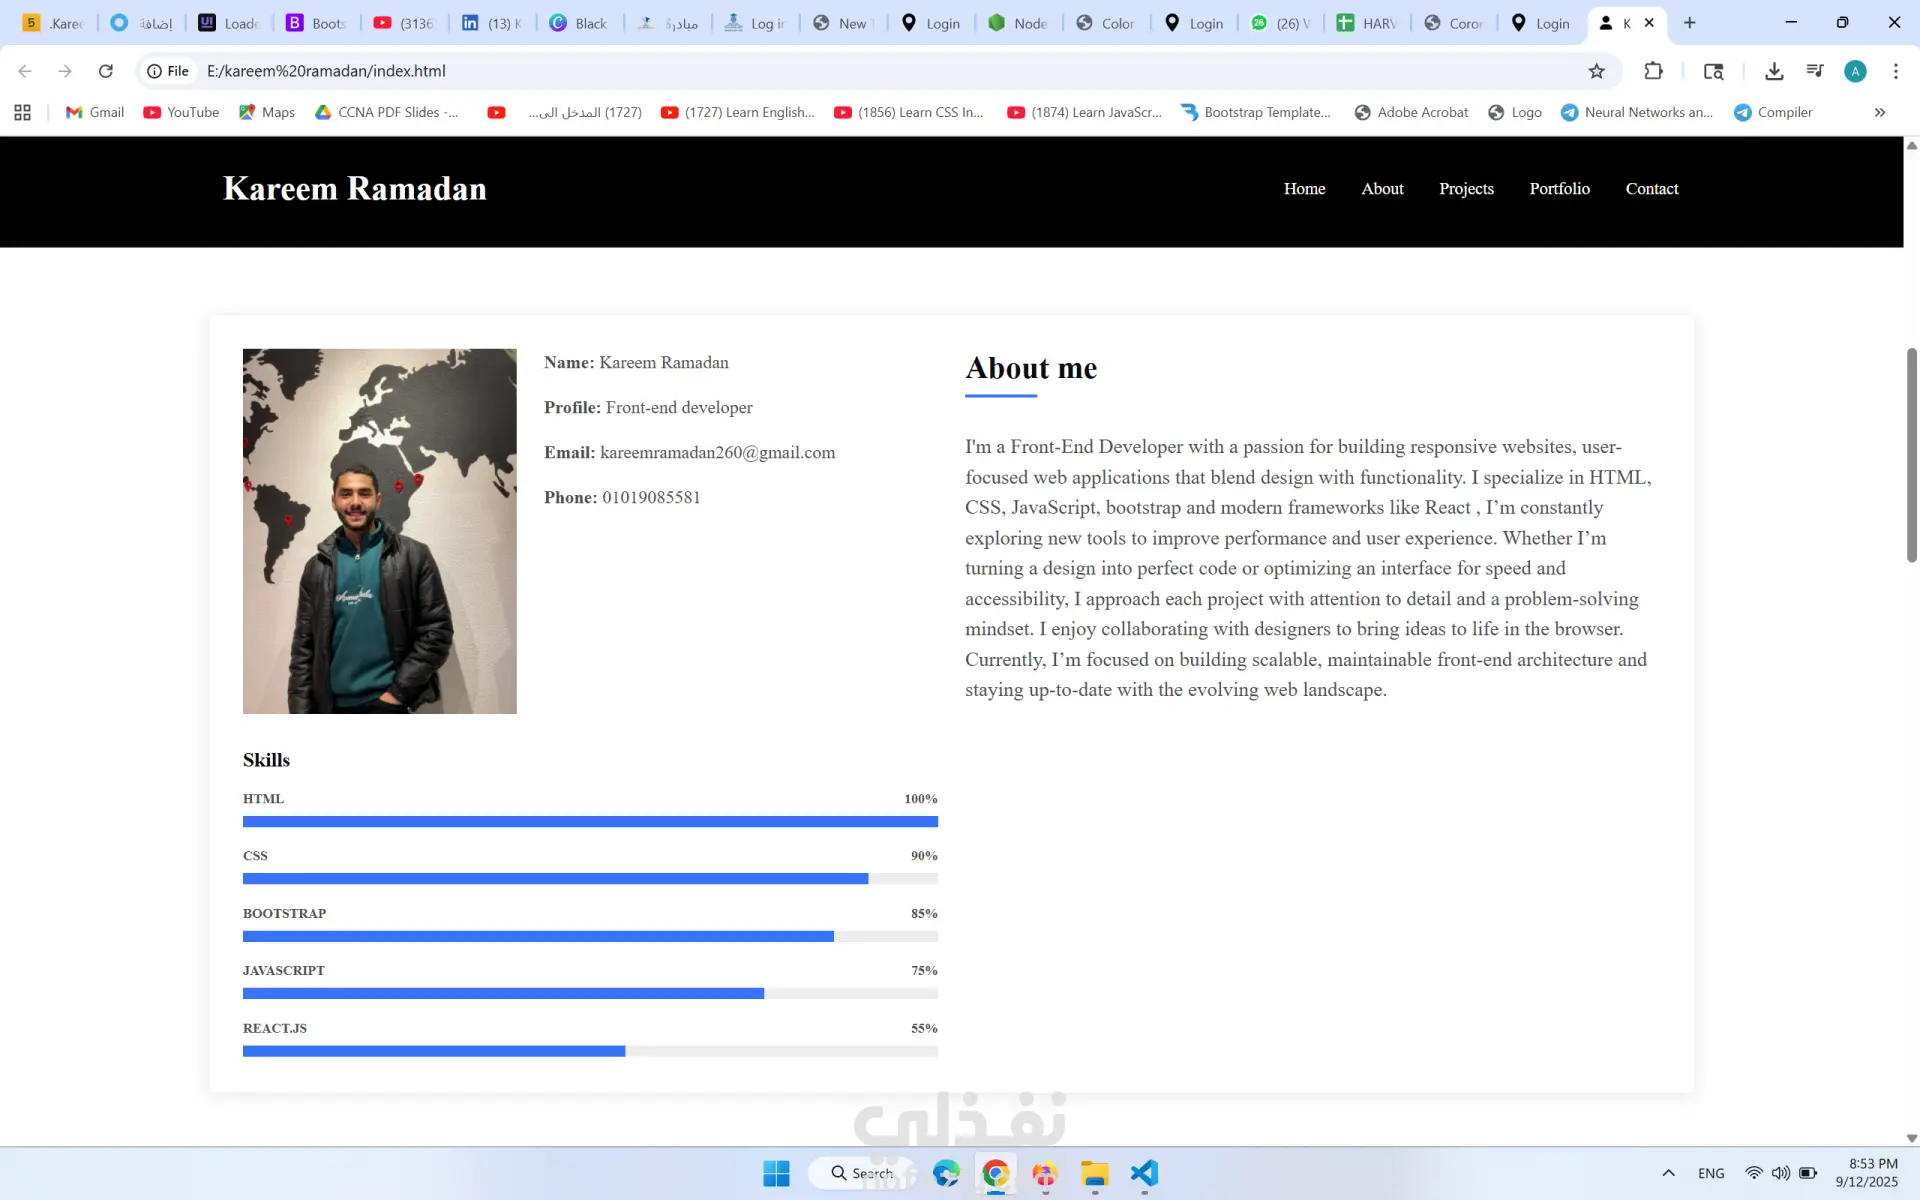The height and width of the screenshot is (1200, 1920).
Task: Switch to the LinkedIn browser tab
Action: click(492, 23)
